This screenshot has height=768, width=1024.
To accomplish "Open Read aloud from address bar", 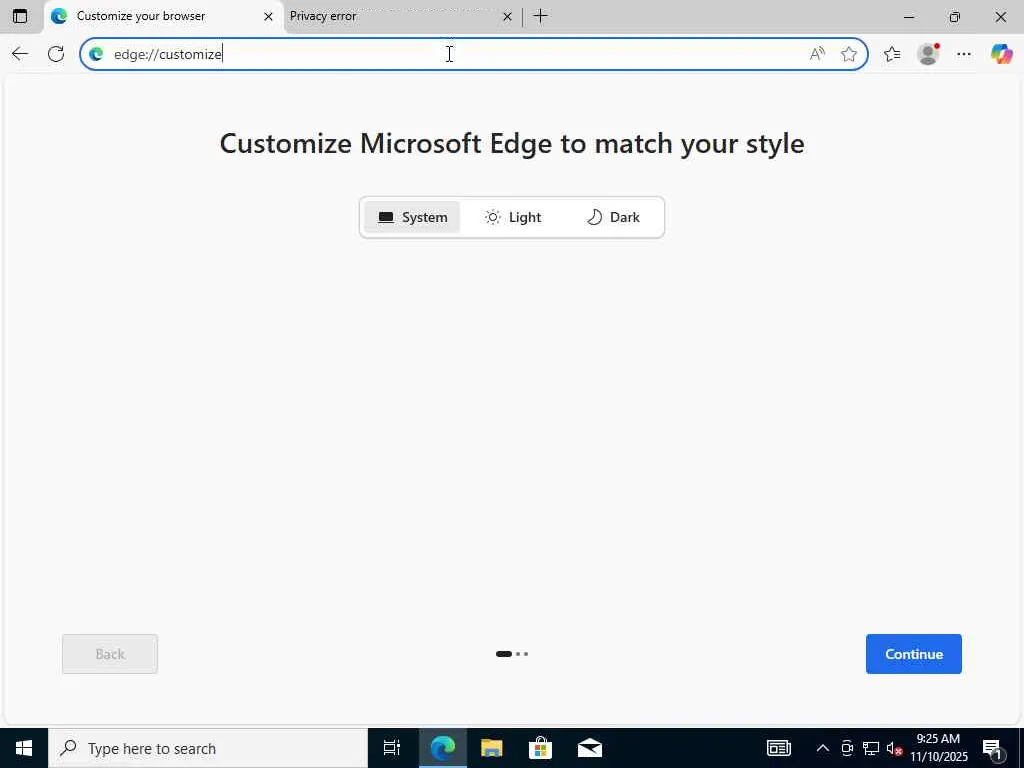I will click(817, 54).
